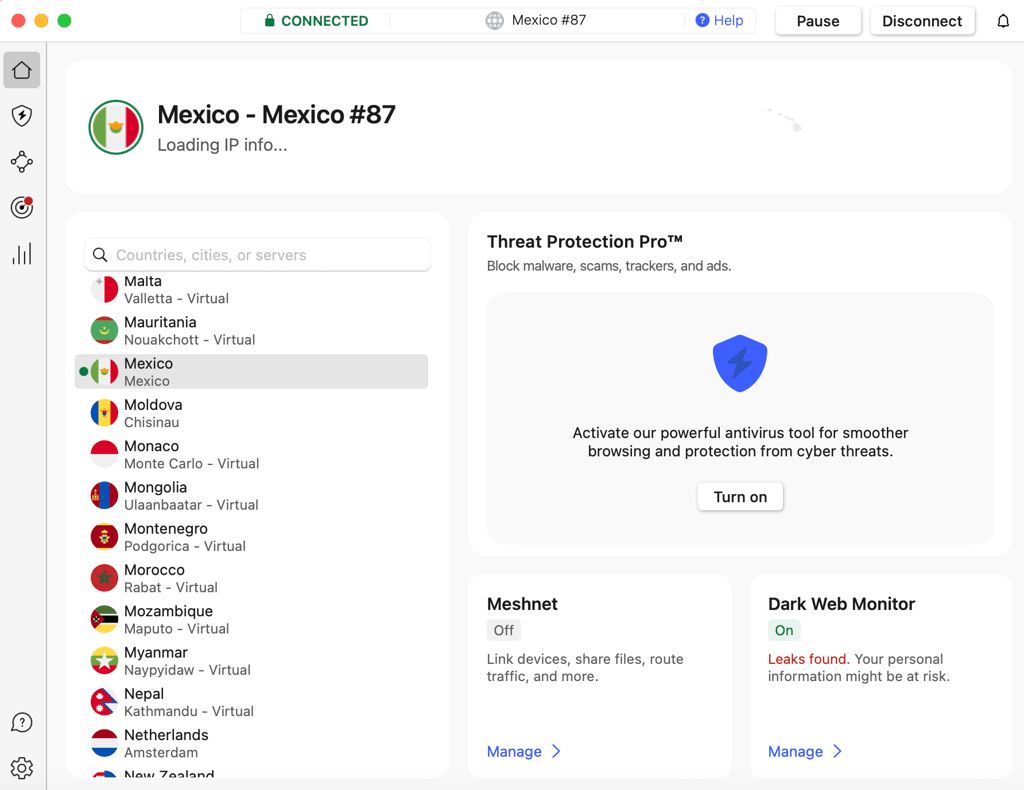The width and height of the screenshot is (1024, 790).
Task: Open the Help link
Action: click(720, 20)
